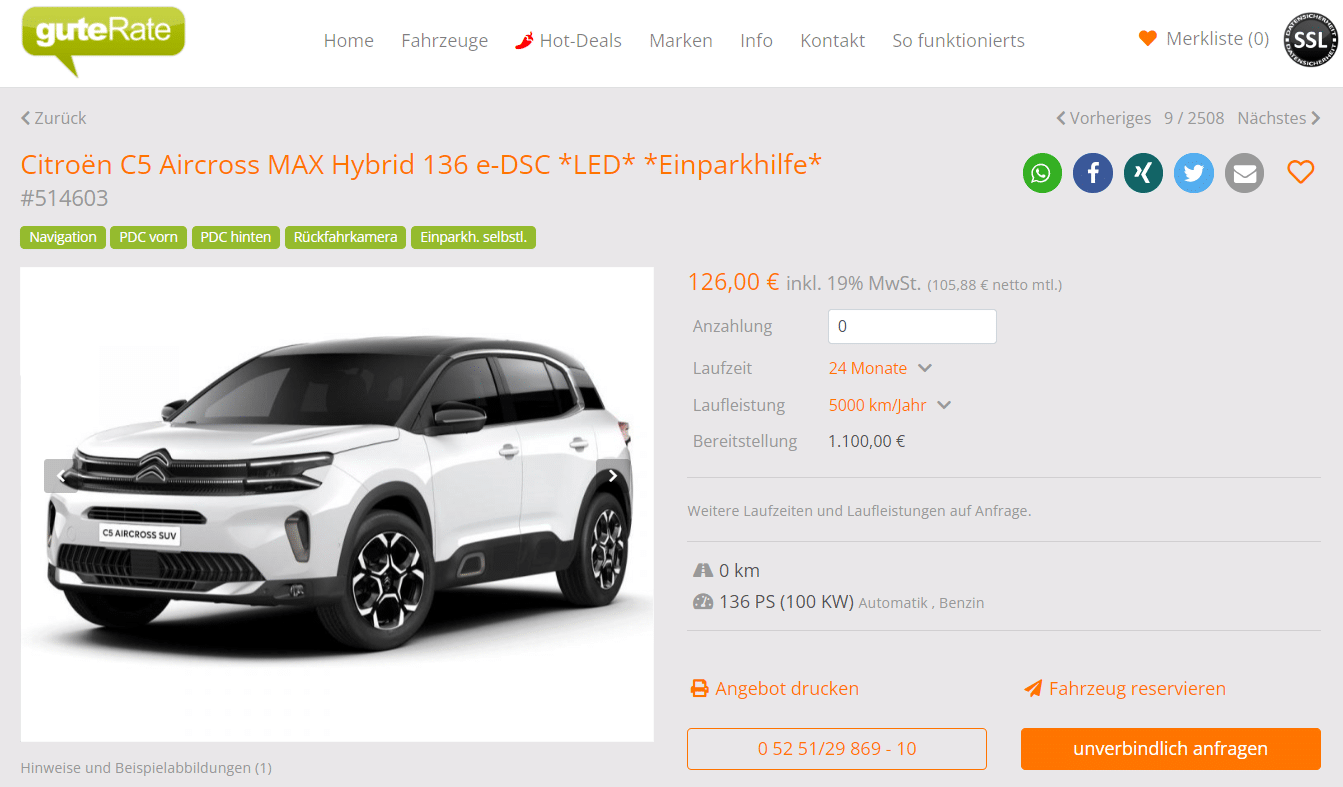Show previous car photo with left arrow

61,476
